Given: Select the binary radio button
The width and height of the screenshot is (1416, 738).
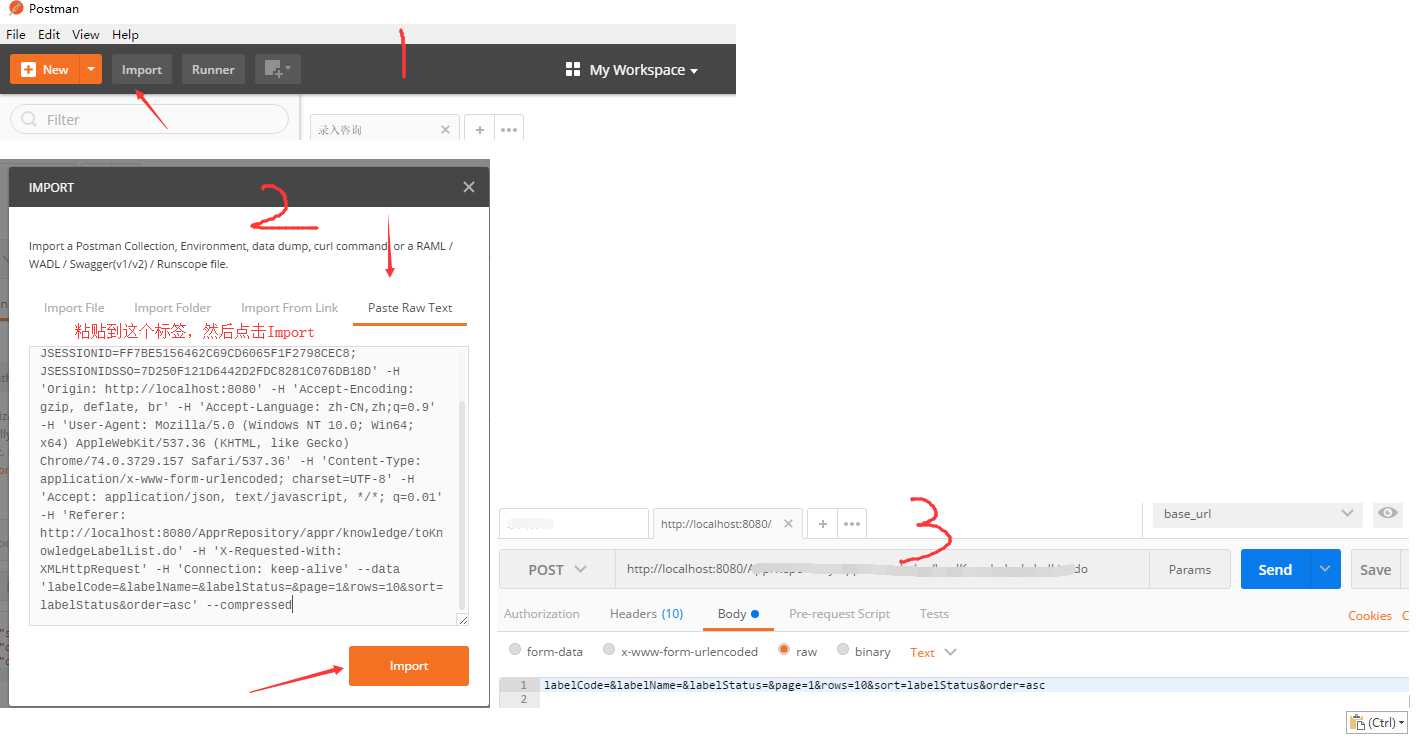Looking at the screenshot, I should [843, 650].
